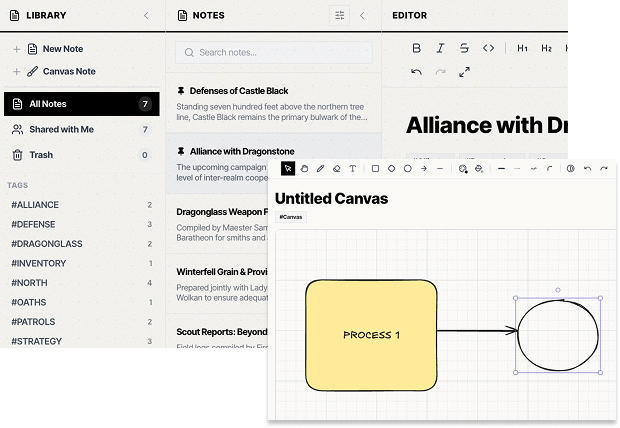Select the diamond shape tool
This screenshot has height=428, width=620.
[x=391, y=169]
